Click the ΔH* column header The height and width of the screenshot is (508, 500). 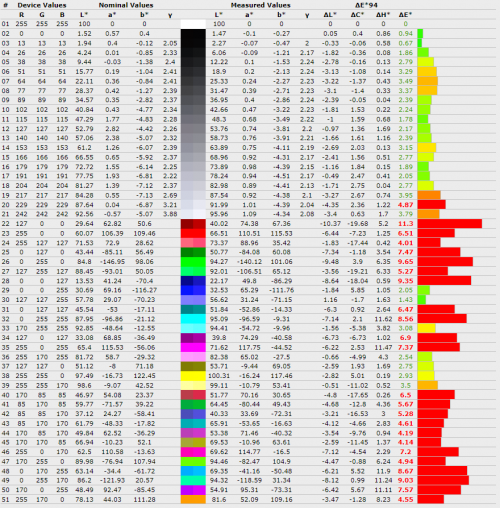tap(383, 15)
